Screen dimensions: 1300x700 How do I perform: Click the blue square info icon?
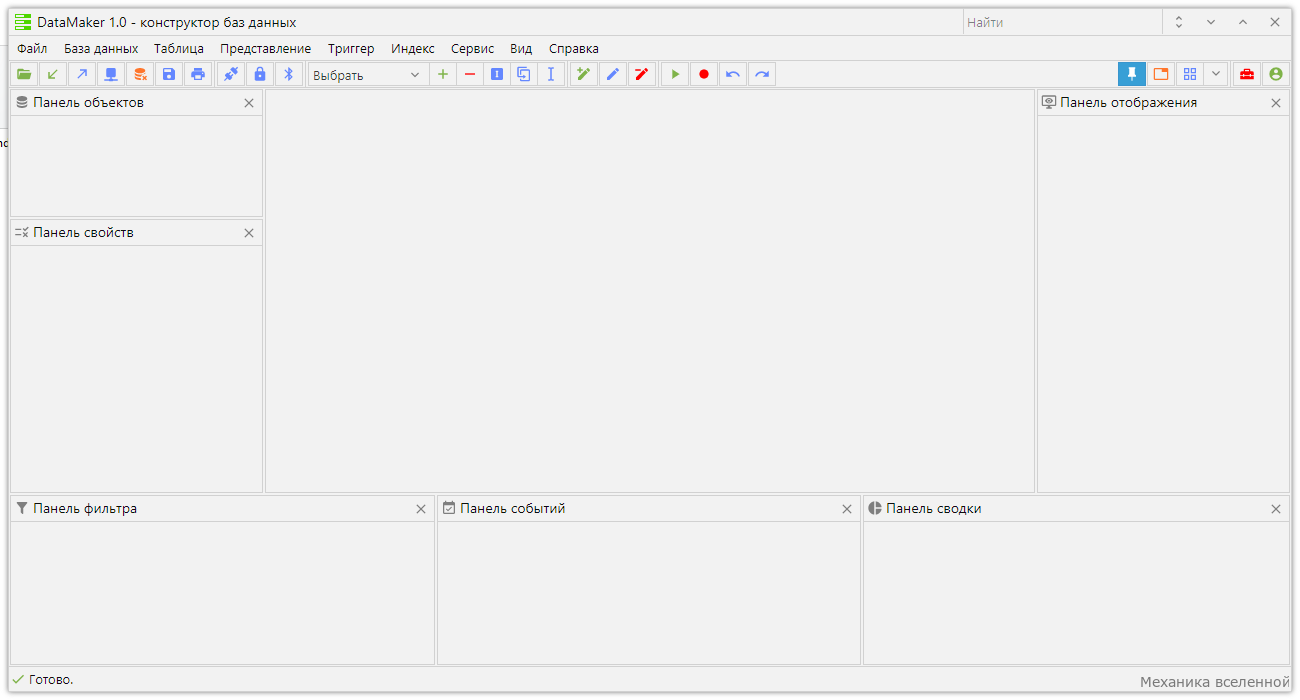pyautogui.click(x=497, y=74)
